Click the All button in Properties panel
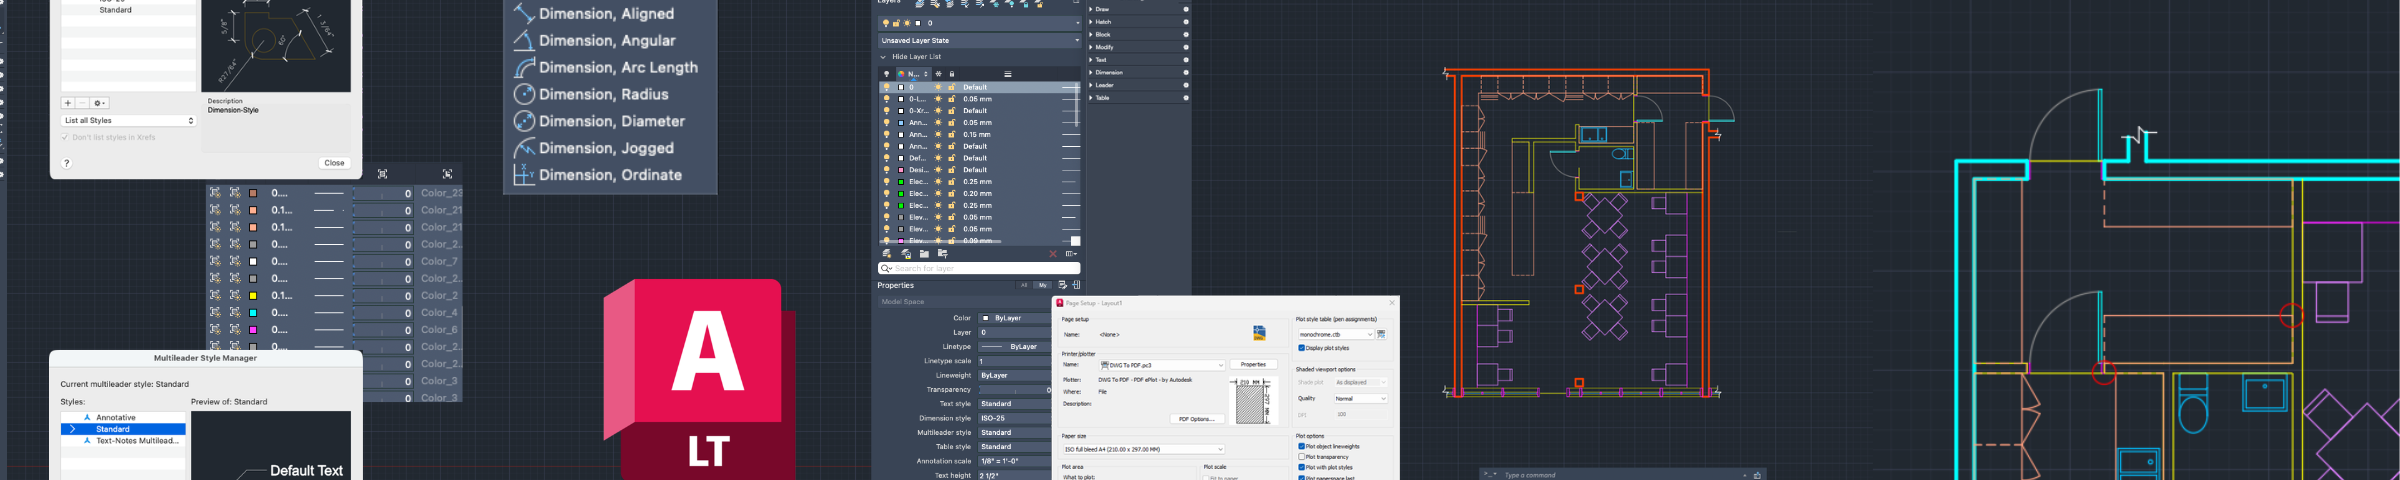The image size is (2400, 480). click(1024, 285)
